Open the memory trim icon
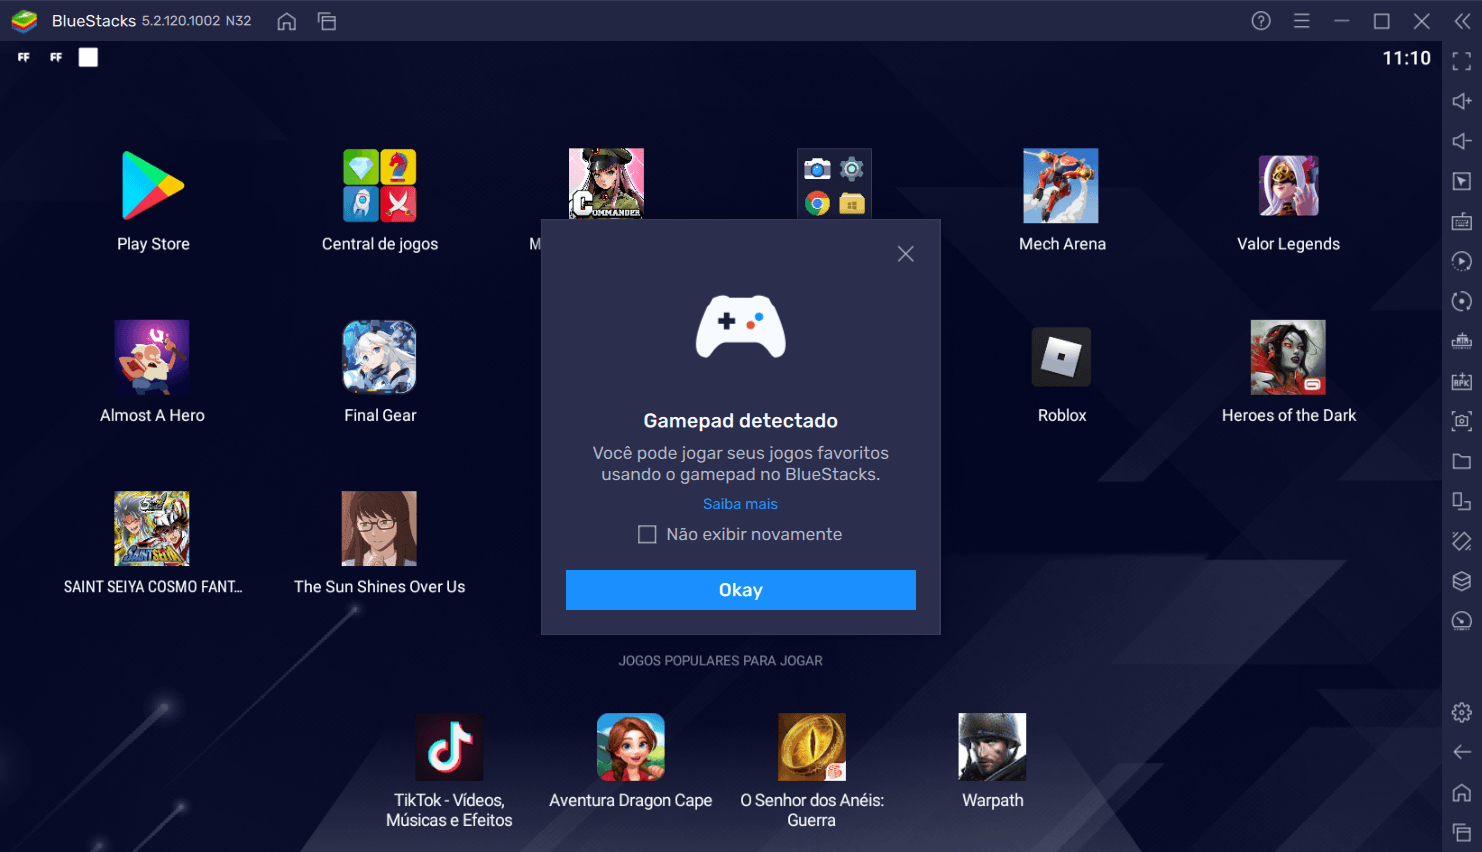1482x852 pixels. click(1461, 341)
